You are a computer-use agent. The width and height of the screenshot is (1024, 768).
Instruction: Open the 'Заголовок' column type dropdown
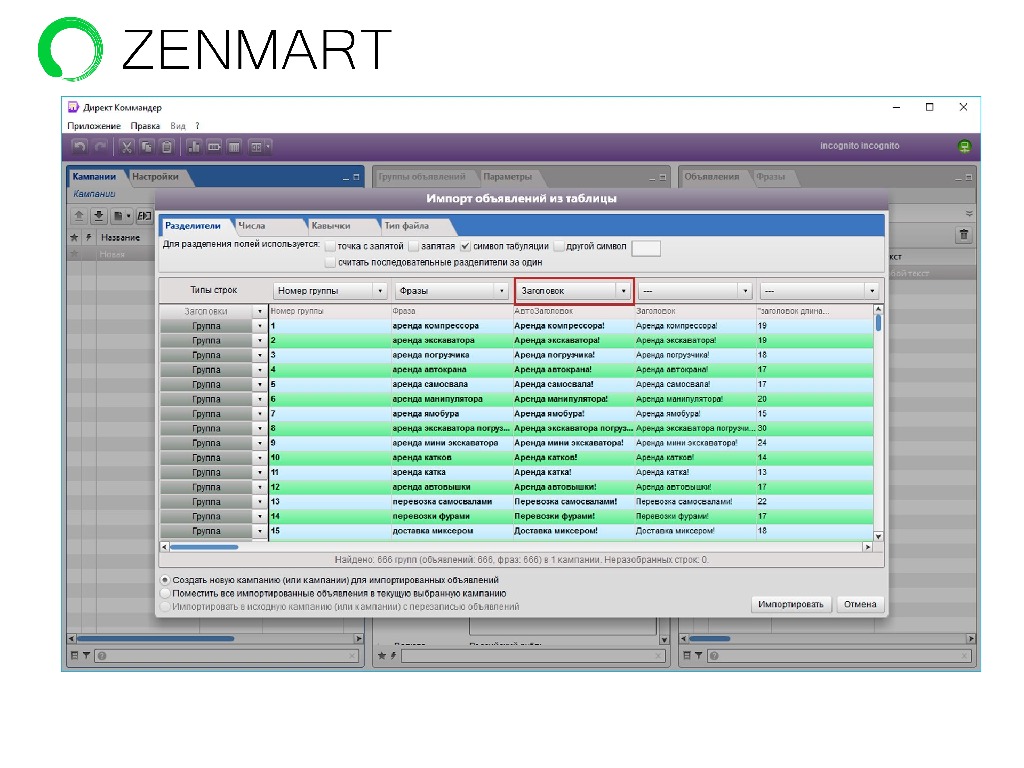(x=574, y=291)
